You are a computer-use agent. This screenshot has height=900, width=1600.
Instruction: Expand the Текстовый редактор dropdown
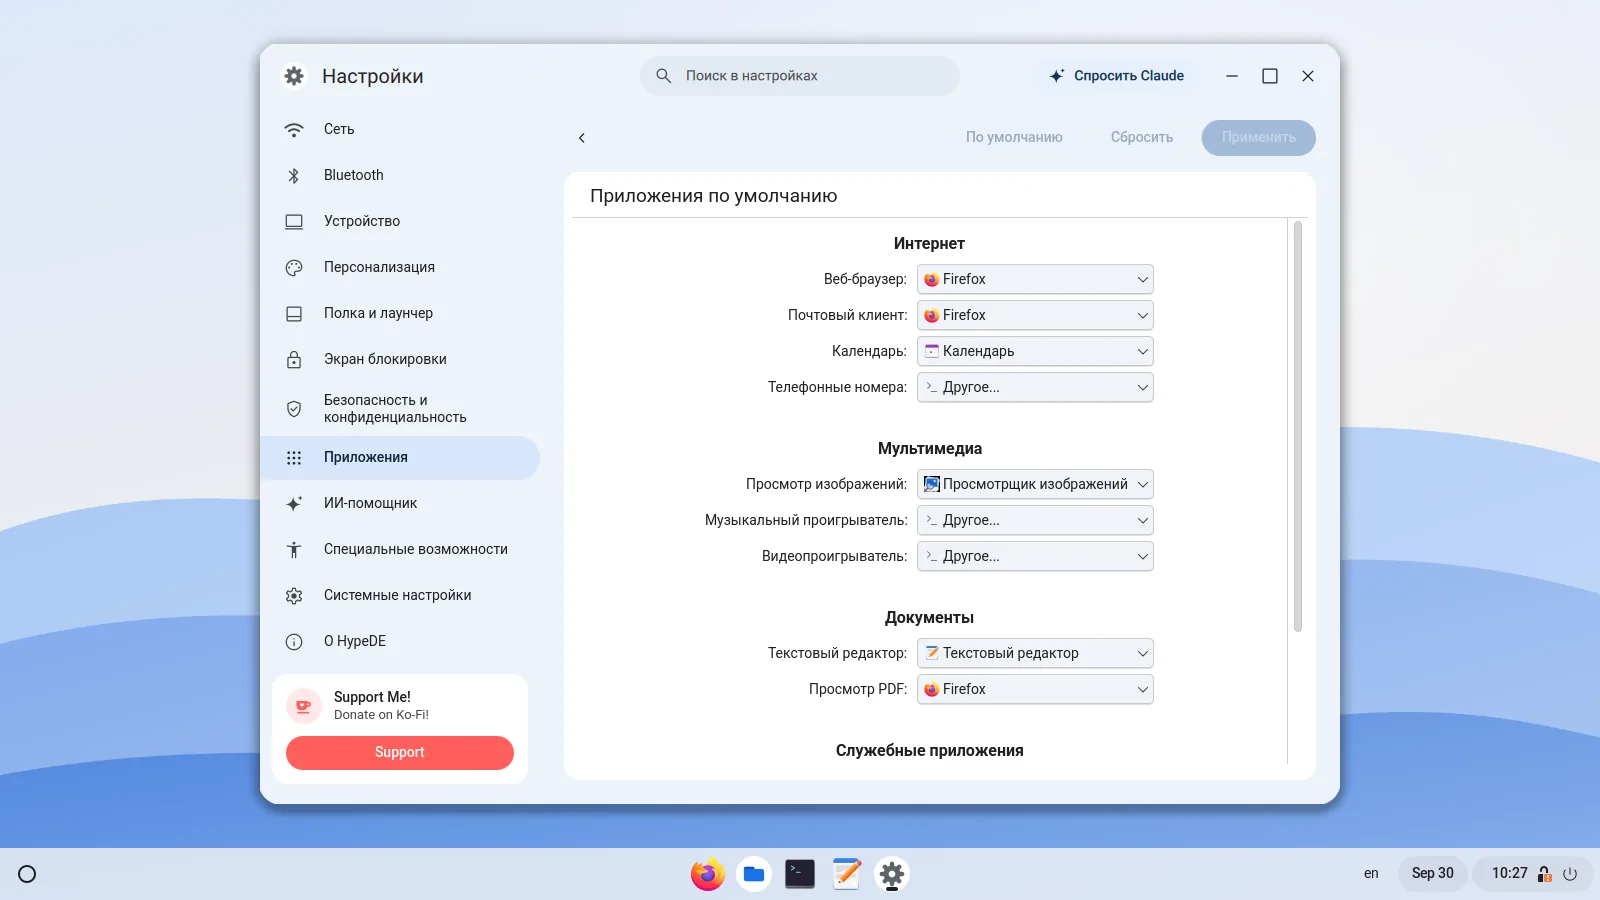[1035, 653]
